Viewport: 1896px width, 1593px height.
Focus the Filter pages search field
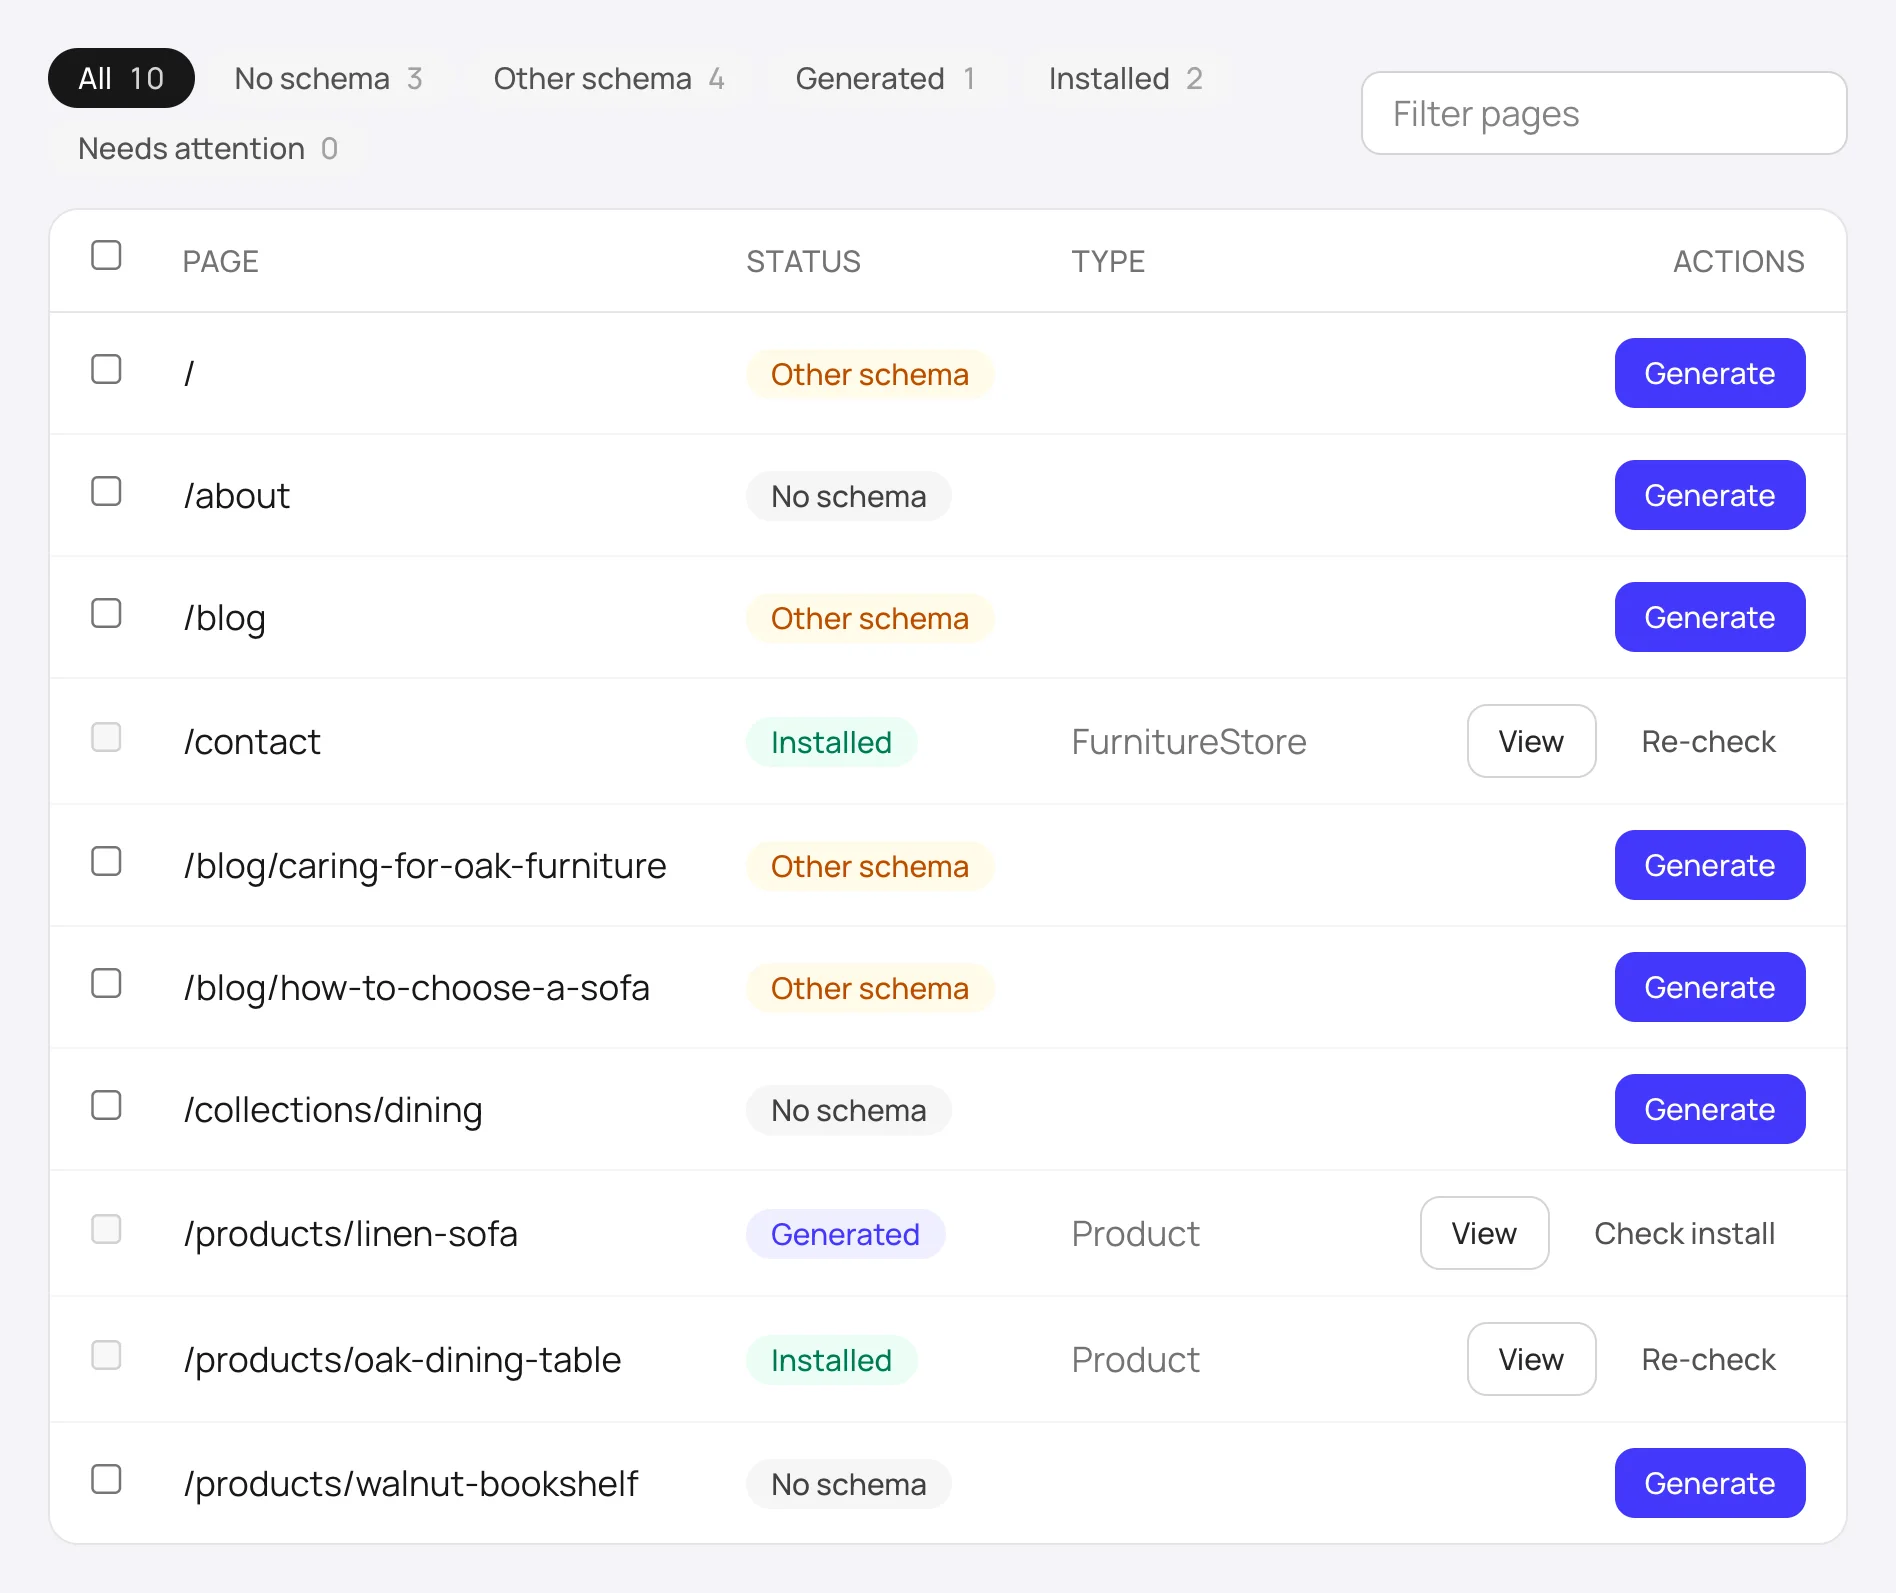(x=1604, y=113)
